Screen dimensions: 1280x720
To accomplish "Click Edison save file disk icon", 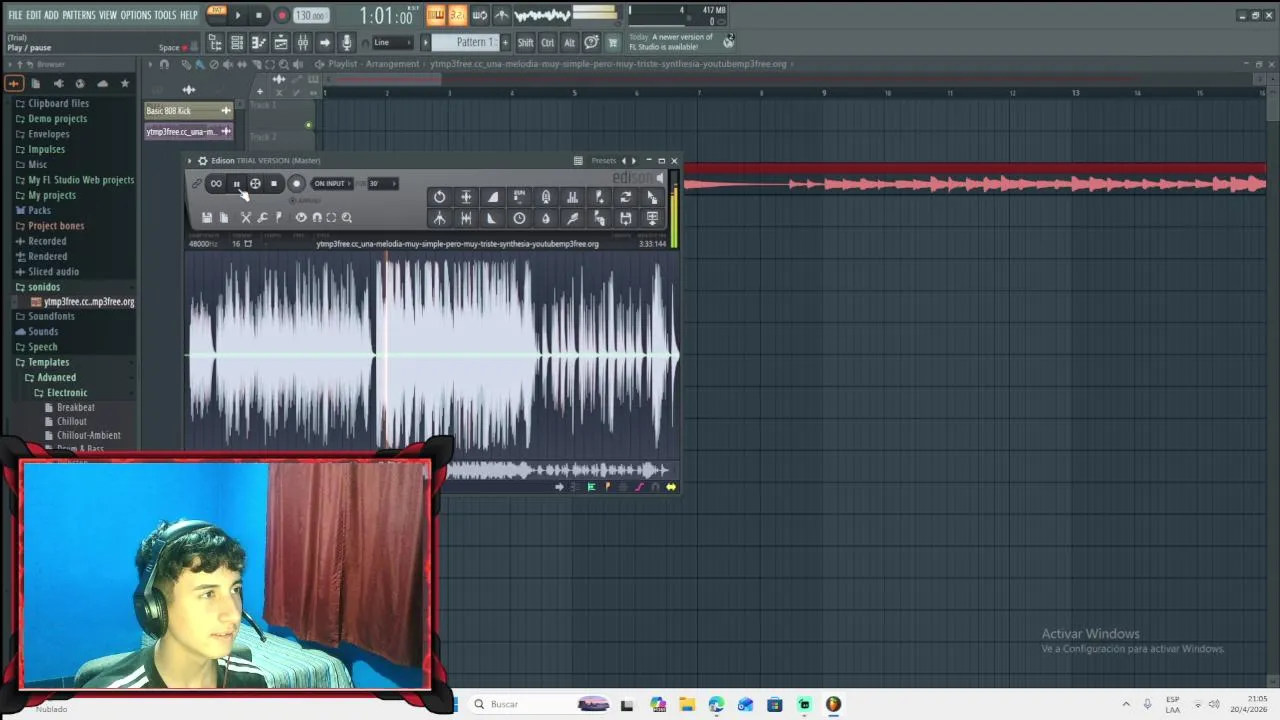I will click(x=207, y=217).
